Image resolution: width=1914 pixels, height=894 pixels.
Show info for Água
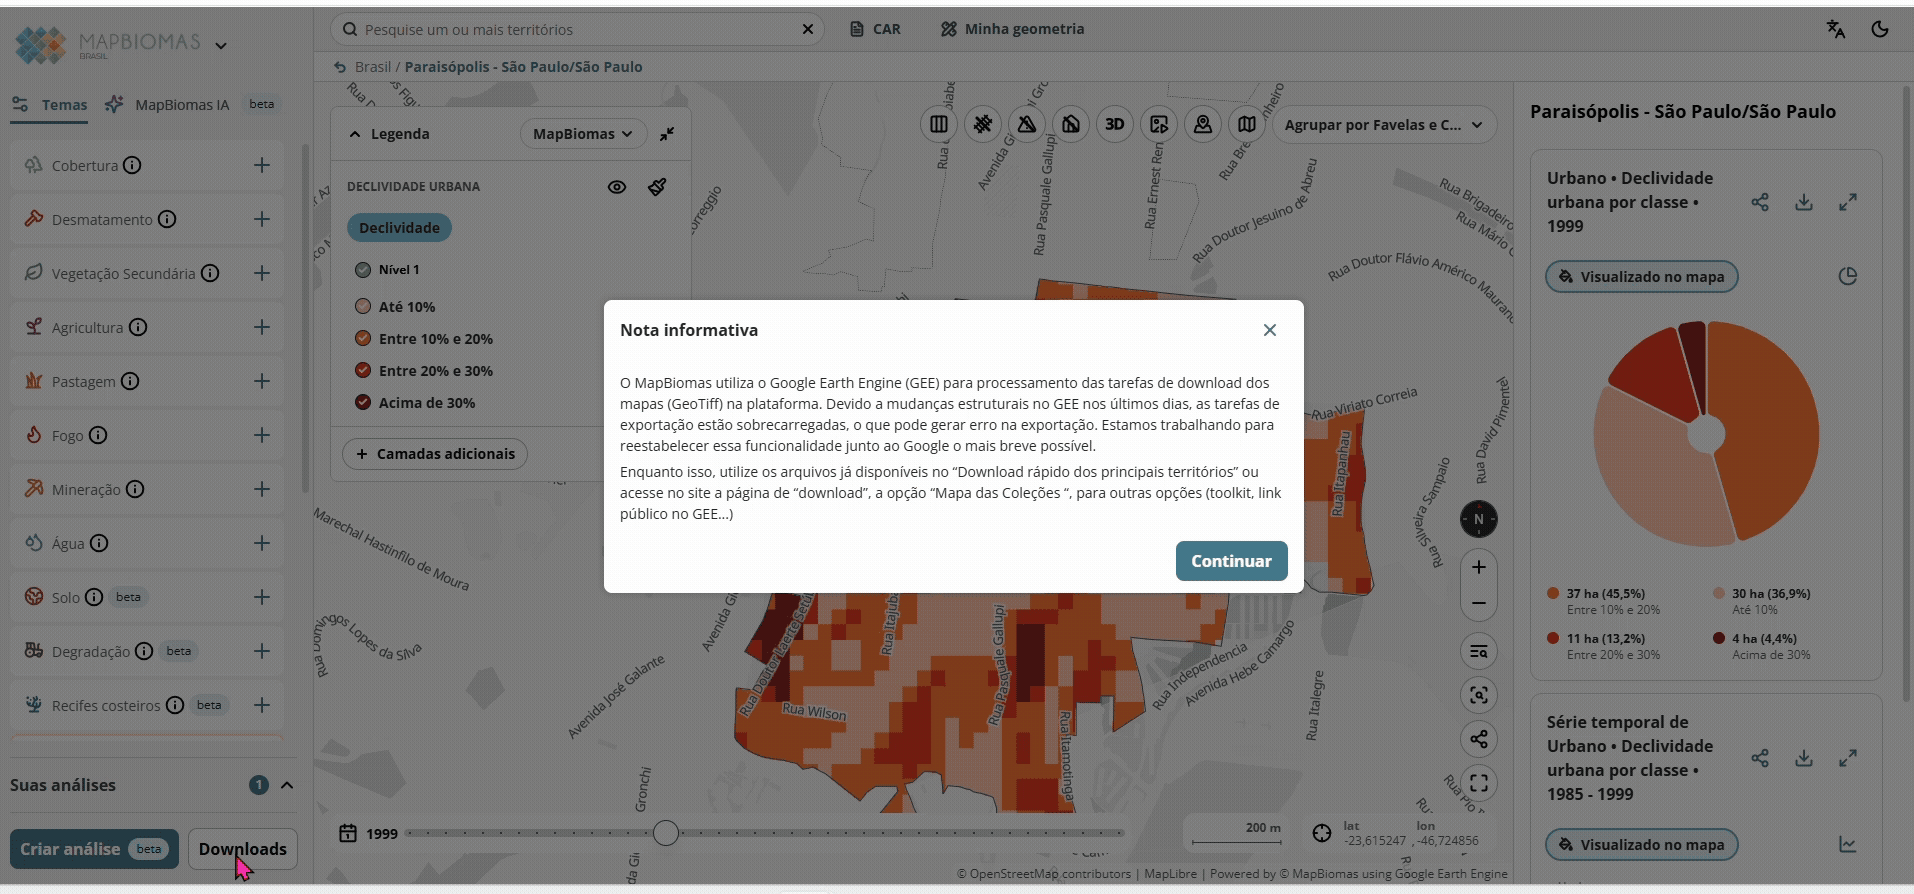[x=99, y=543]
